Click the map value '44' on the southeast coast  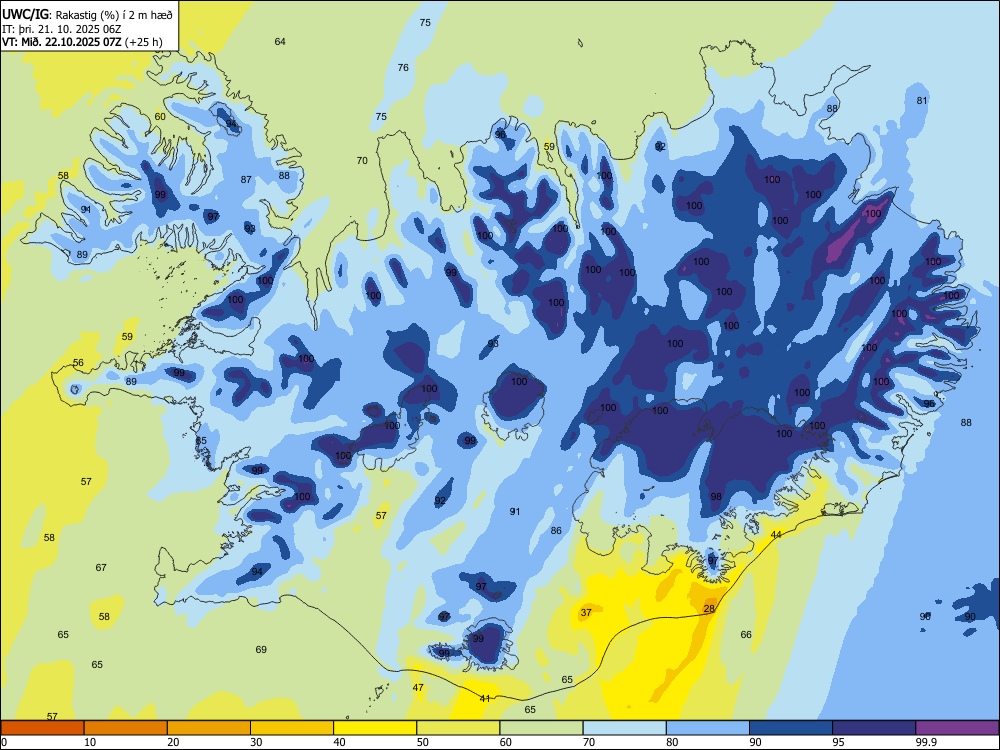pyautogui.click(x=776, y=534)
